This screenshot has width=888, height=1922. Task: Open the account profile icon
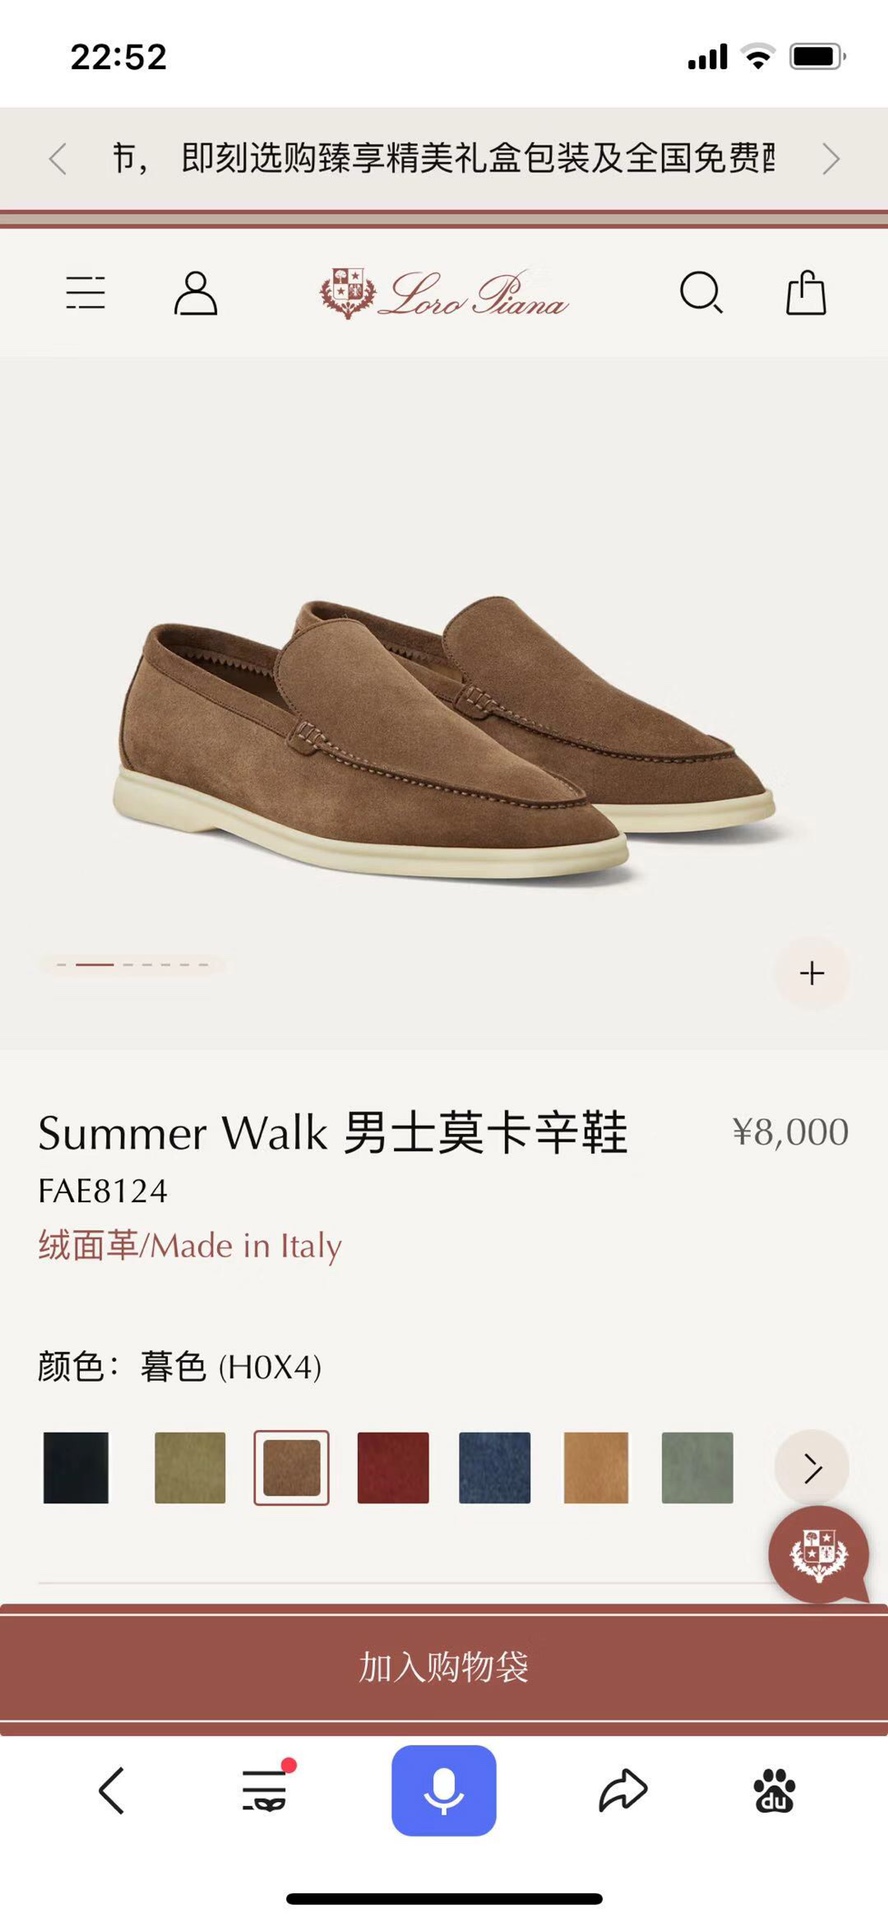pos(196,293)
